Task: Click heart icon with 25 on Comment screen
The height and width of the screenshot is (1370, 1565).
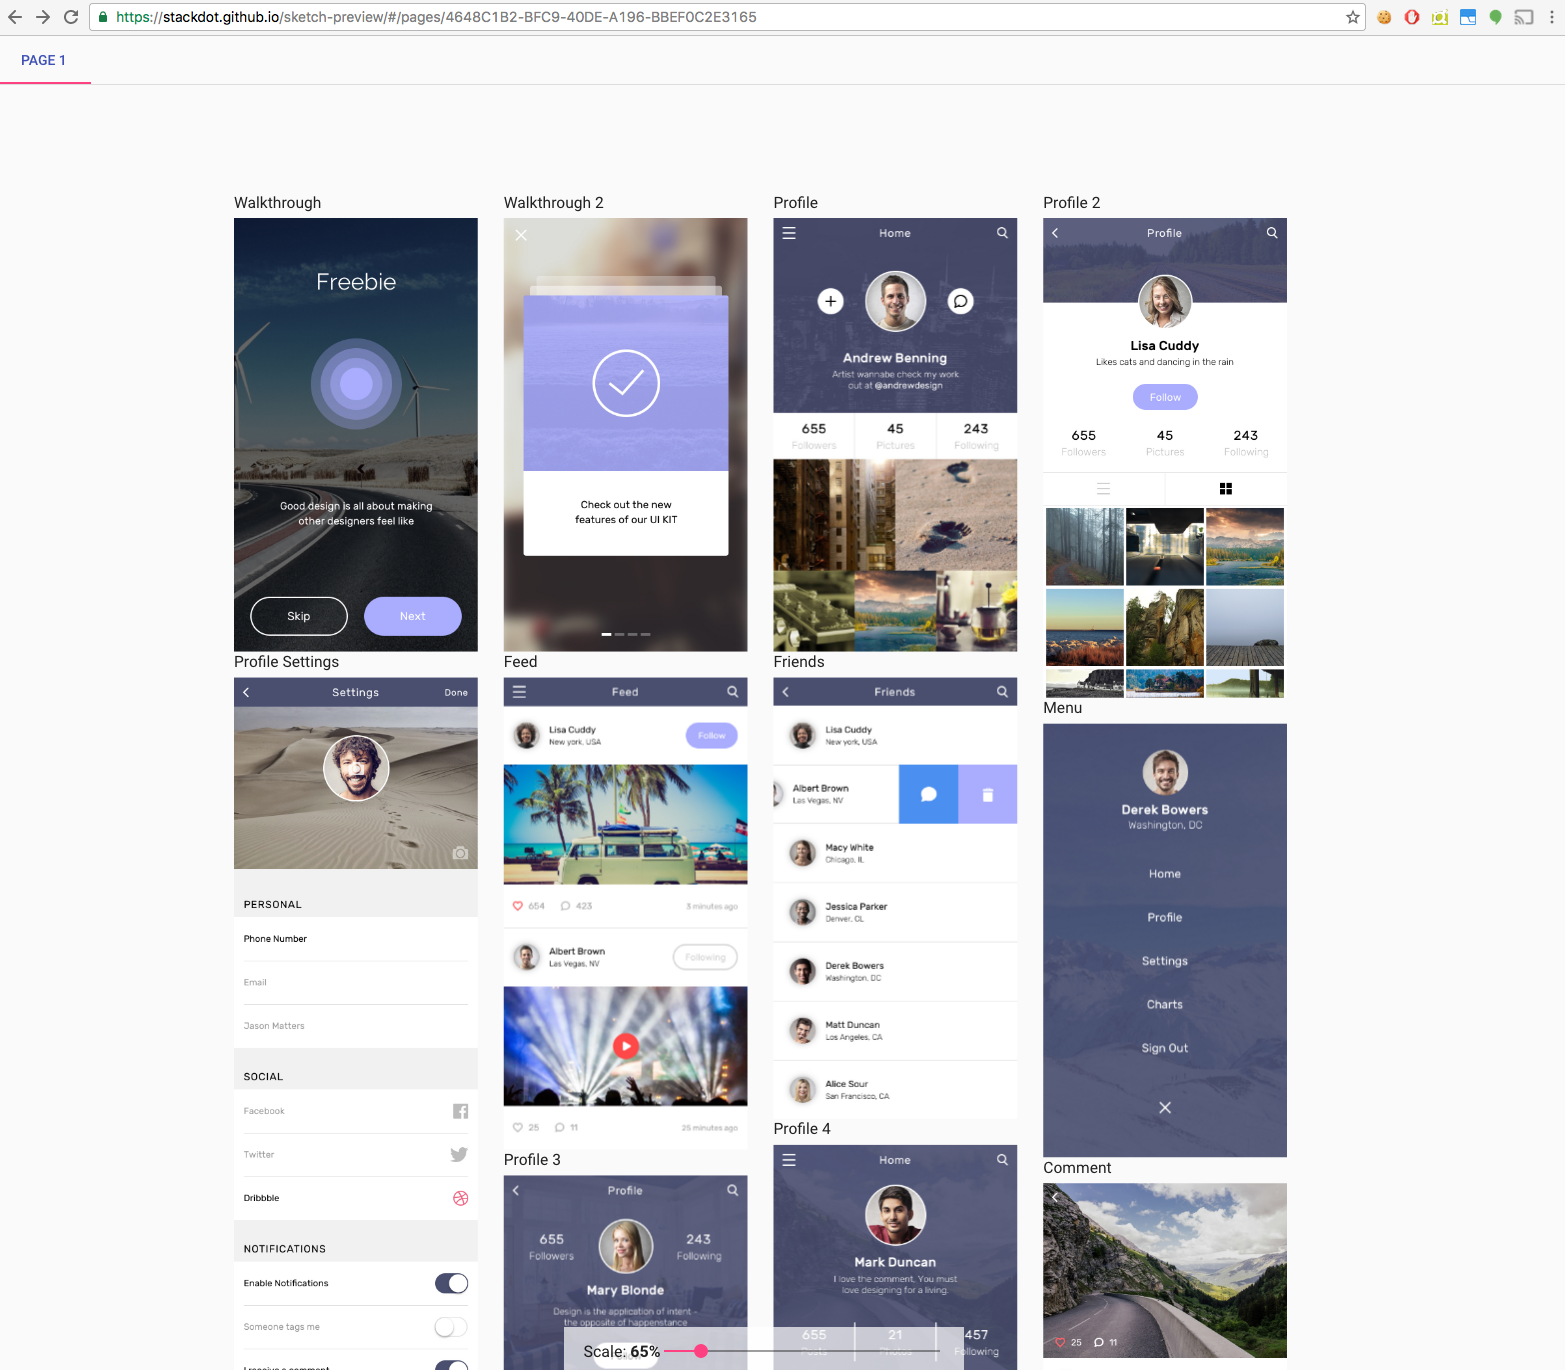Action: 1061,1342
